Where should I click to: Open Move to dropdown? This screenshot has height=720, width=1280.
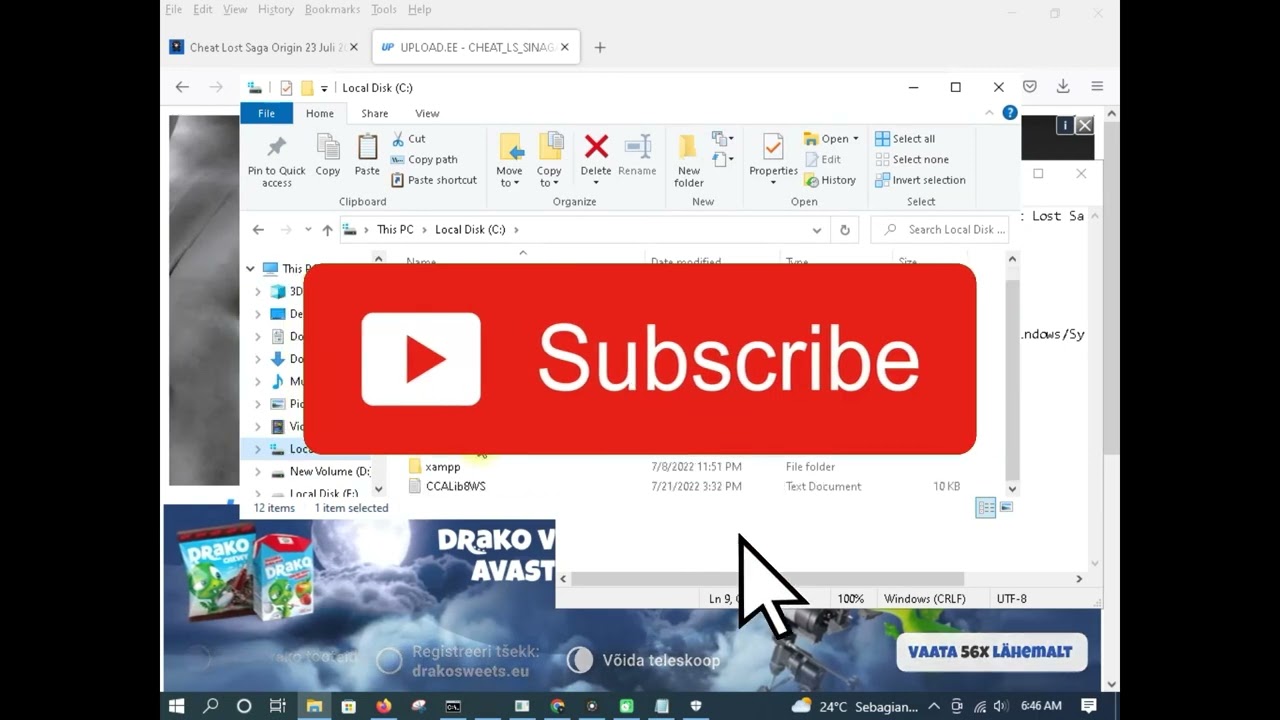click(509, 177)
